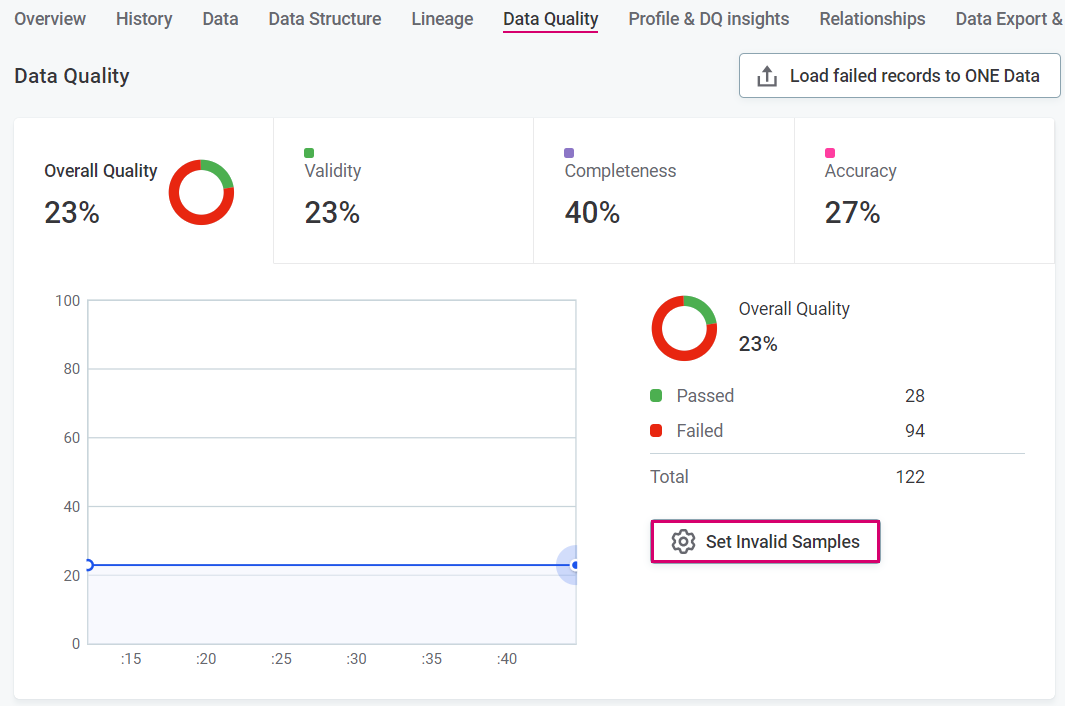Click the green Validity indicator square
The width and height of the screenshot is (1065, 706).
[309, 153]
